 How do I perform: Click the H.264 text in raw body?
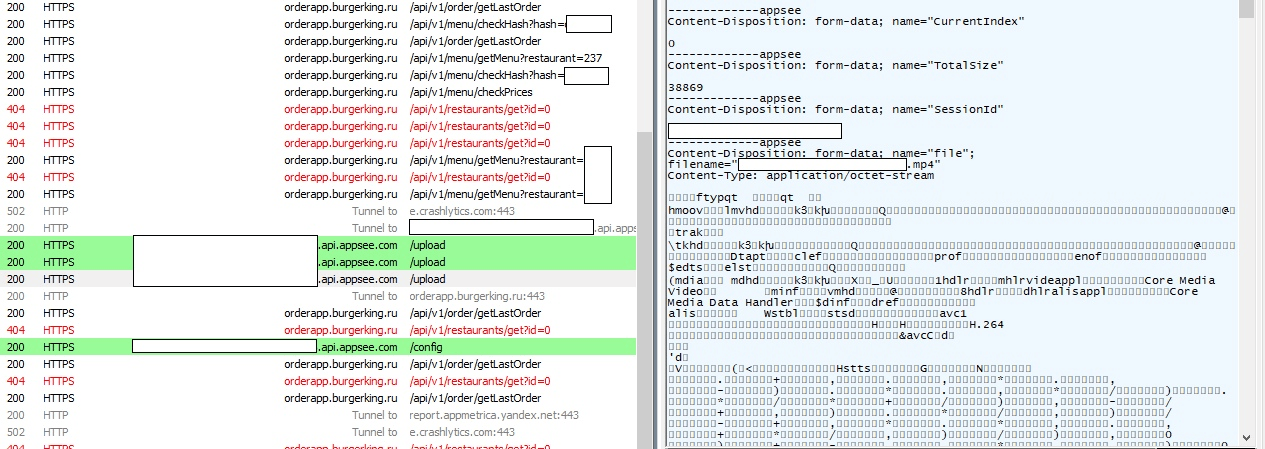pos(986,325)
